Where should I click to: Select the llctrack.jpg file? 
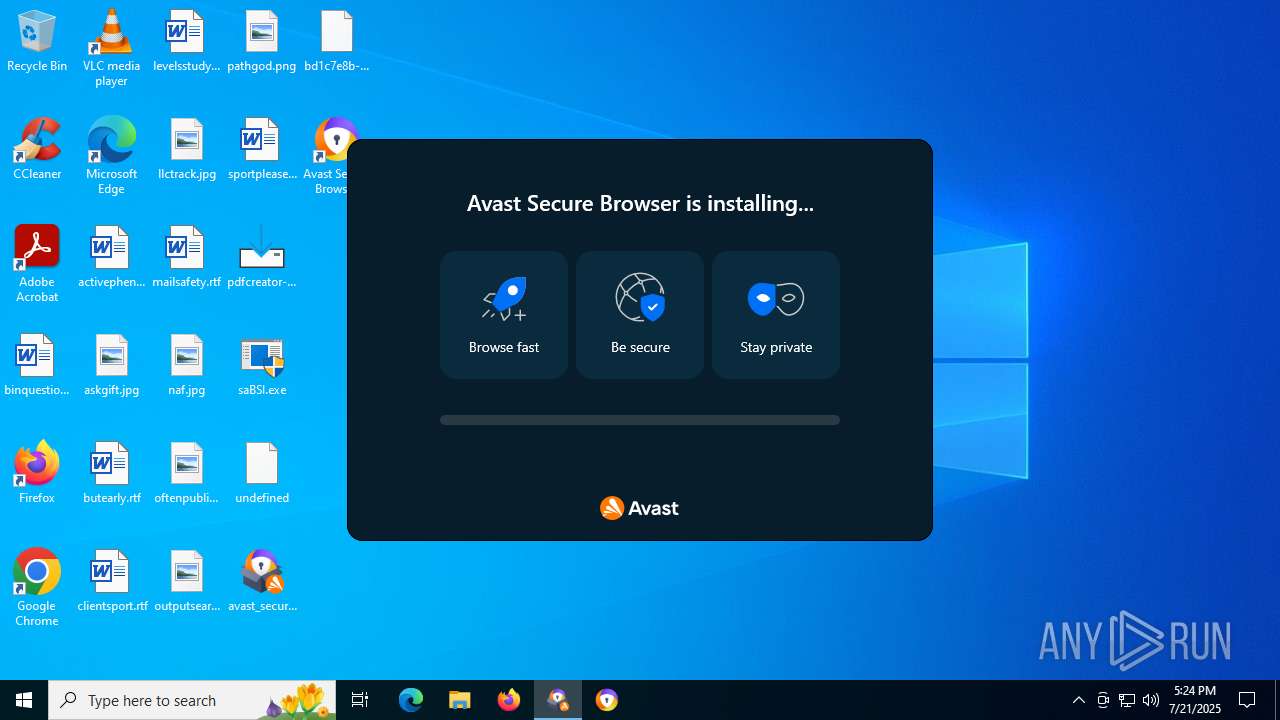pyautogui.click(x=187, y=150)
